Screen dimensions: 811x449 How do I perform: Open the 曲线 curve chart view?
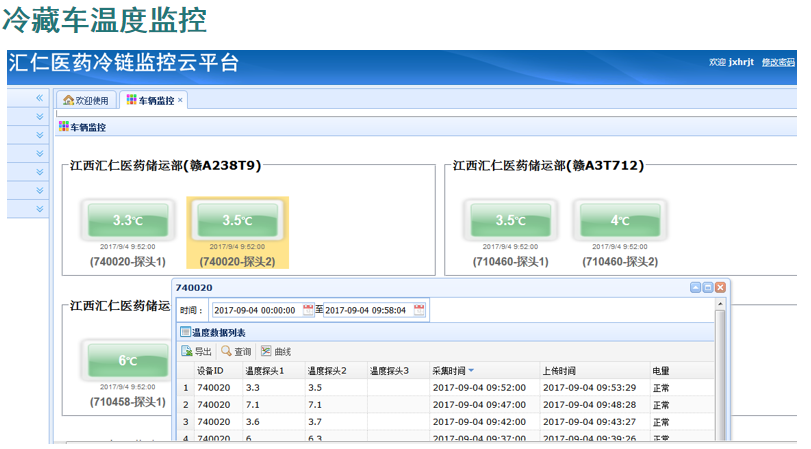pyautogui.click(x=276, y=351)
